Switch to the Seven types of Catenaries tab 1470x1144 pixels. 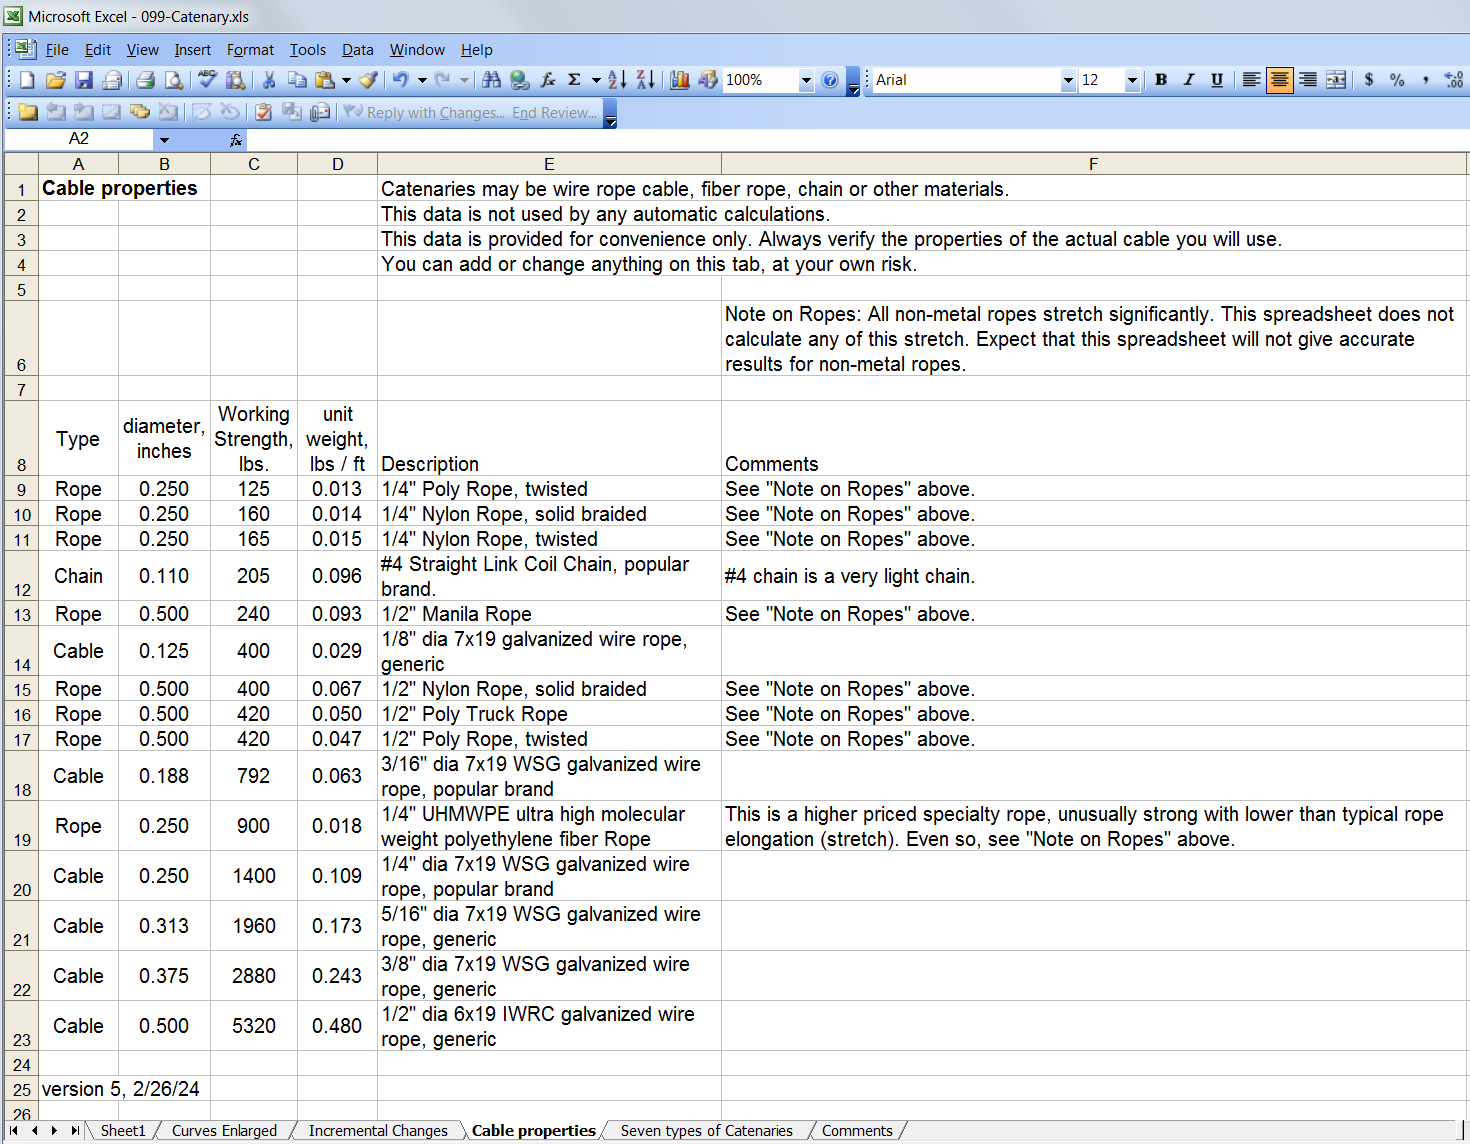pyautogui.click(x=706, y=1131)
